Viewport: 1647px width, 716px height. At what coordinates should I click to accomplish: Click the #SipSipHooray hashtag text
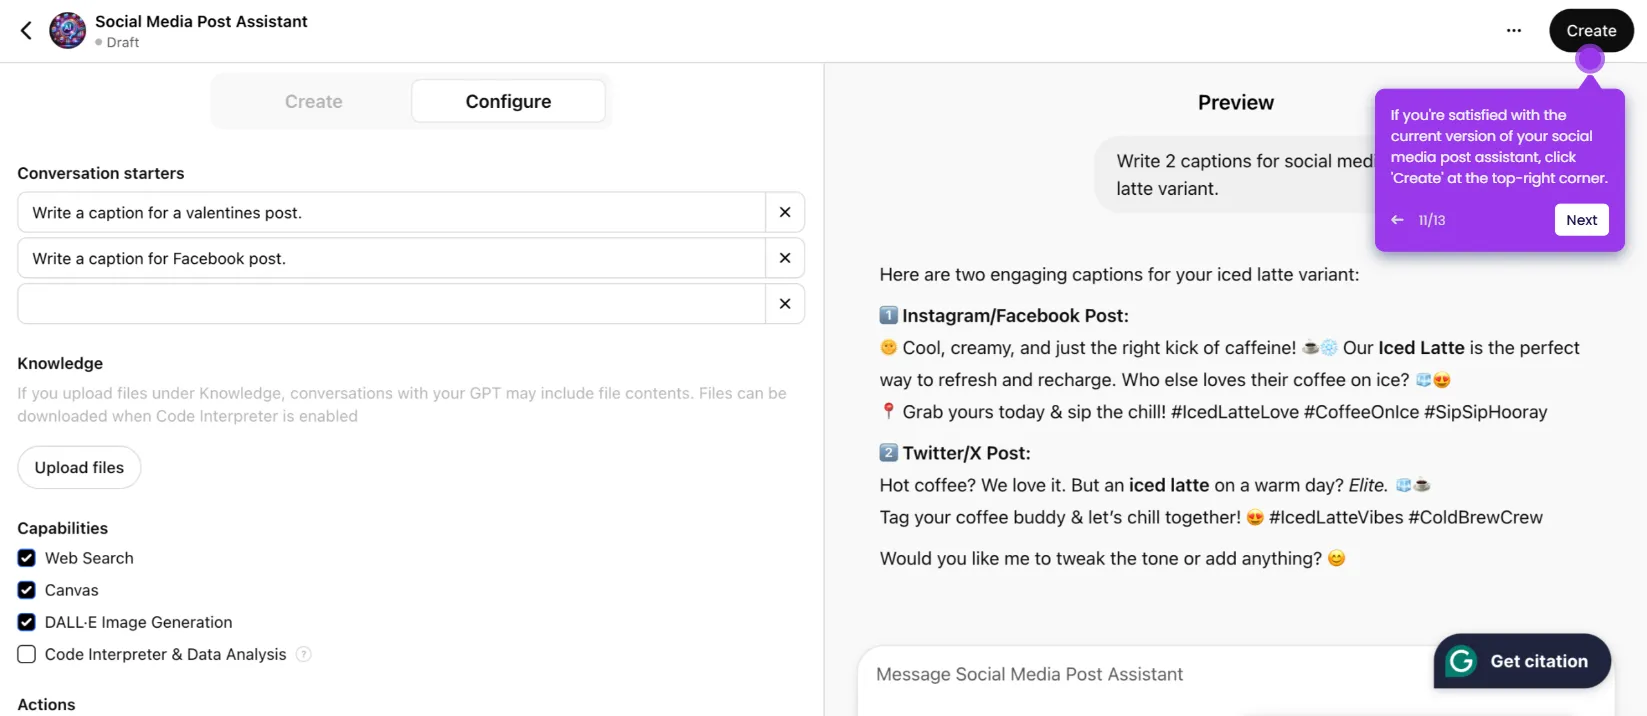click(1485, 412)
